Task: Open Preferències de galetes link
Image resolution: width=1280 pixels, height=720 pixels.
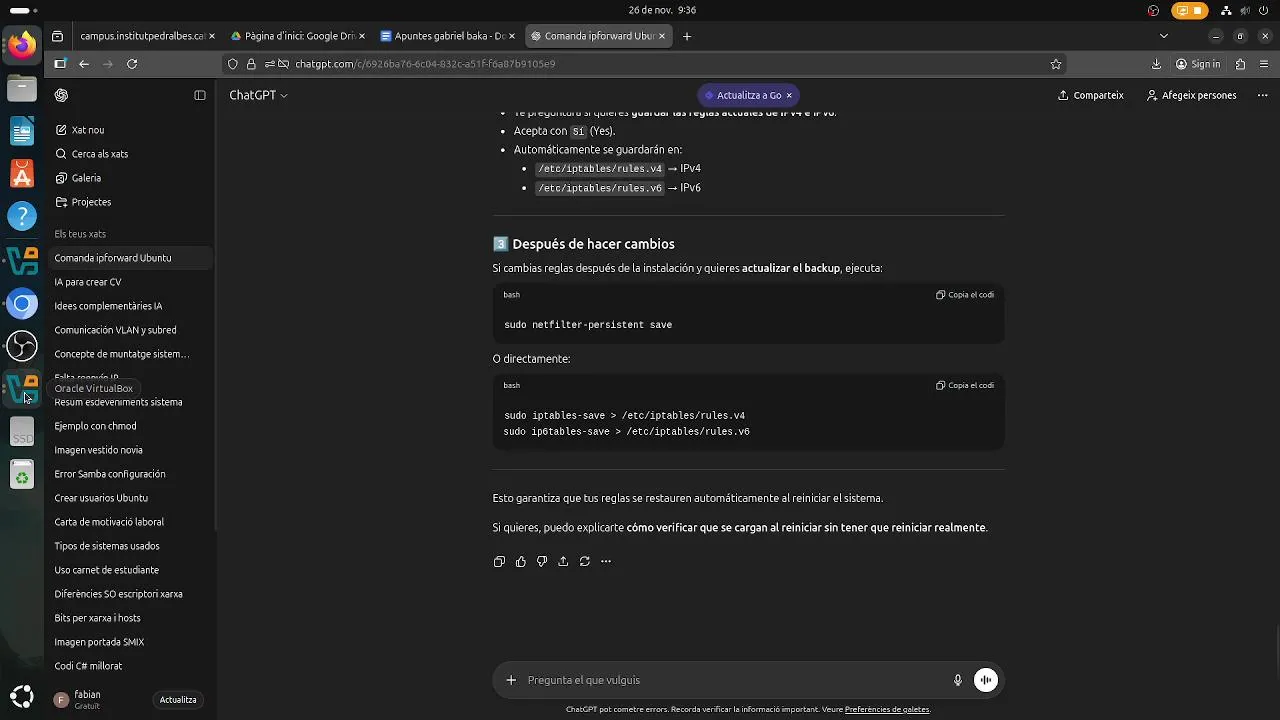Action: 887,709
